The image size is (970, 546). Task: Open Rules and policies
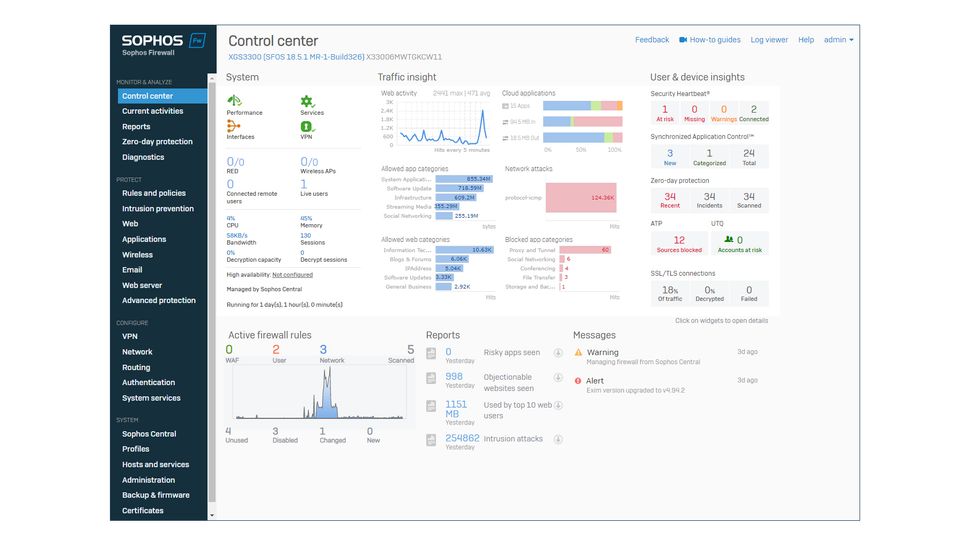click(x=153, y=193)
